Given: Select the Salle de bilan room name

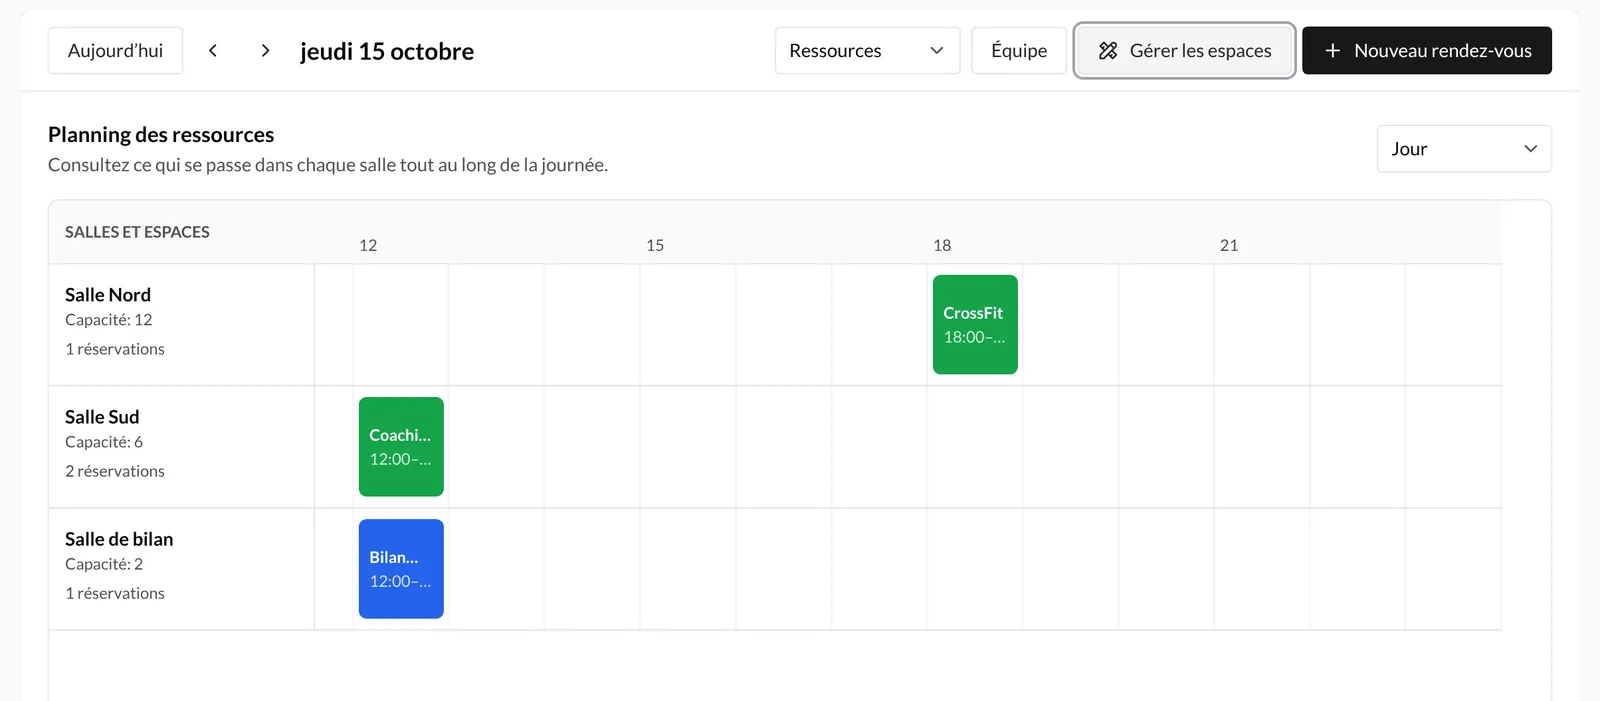Looking at the screenshot, I should (x=119, y=539).
